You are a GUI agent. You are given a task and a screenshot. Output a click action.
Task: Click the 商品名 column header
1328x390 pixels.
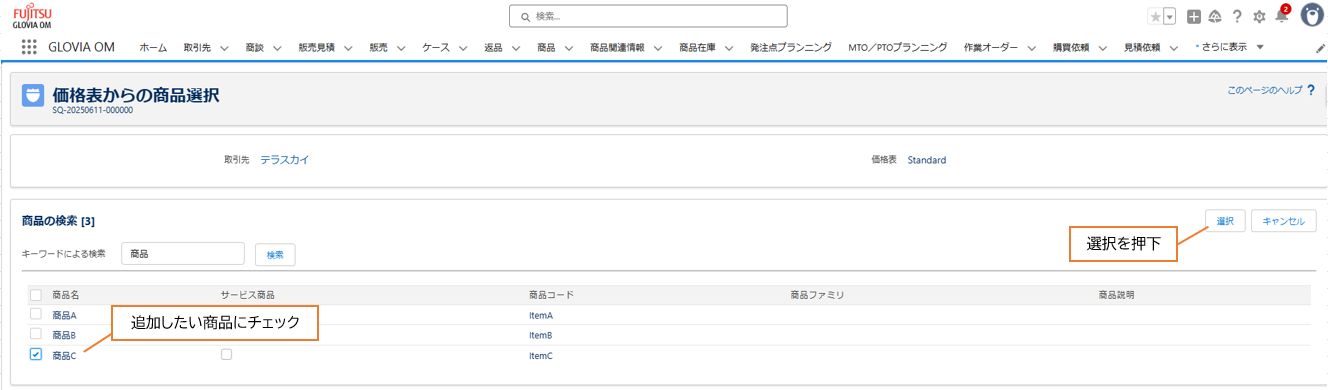[x=66, y=295]
